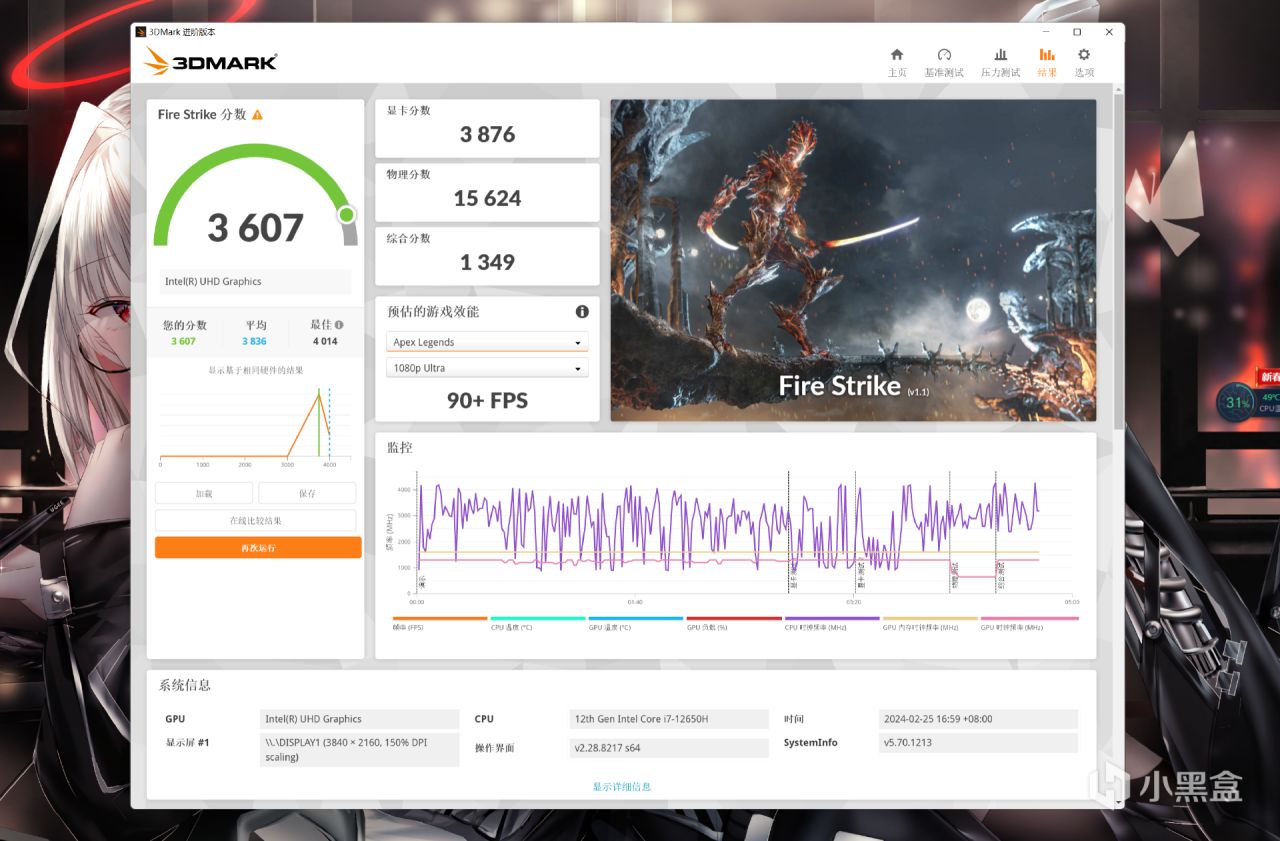Click the 90+ FPS estimate
The width and height of the screenshot is (1280, 841).
(x=487, y=401)
